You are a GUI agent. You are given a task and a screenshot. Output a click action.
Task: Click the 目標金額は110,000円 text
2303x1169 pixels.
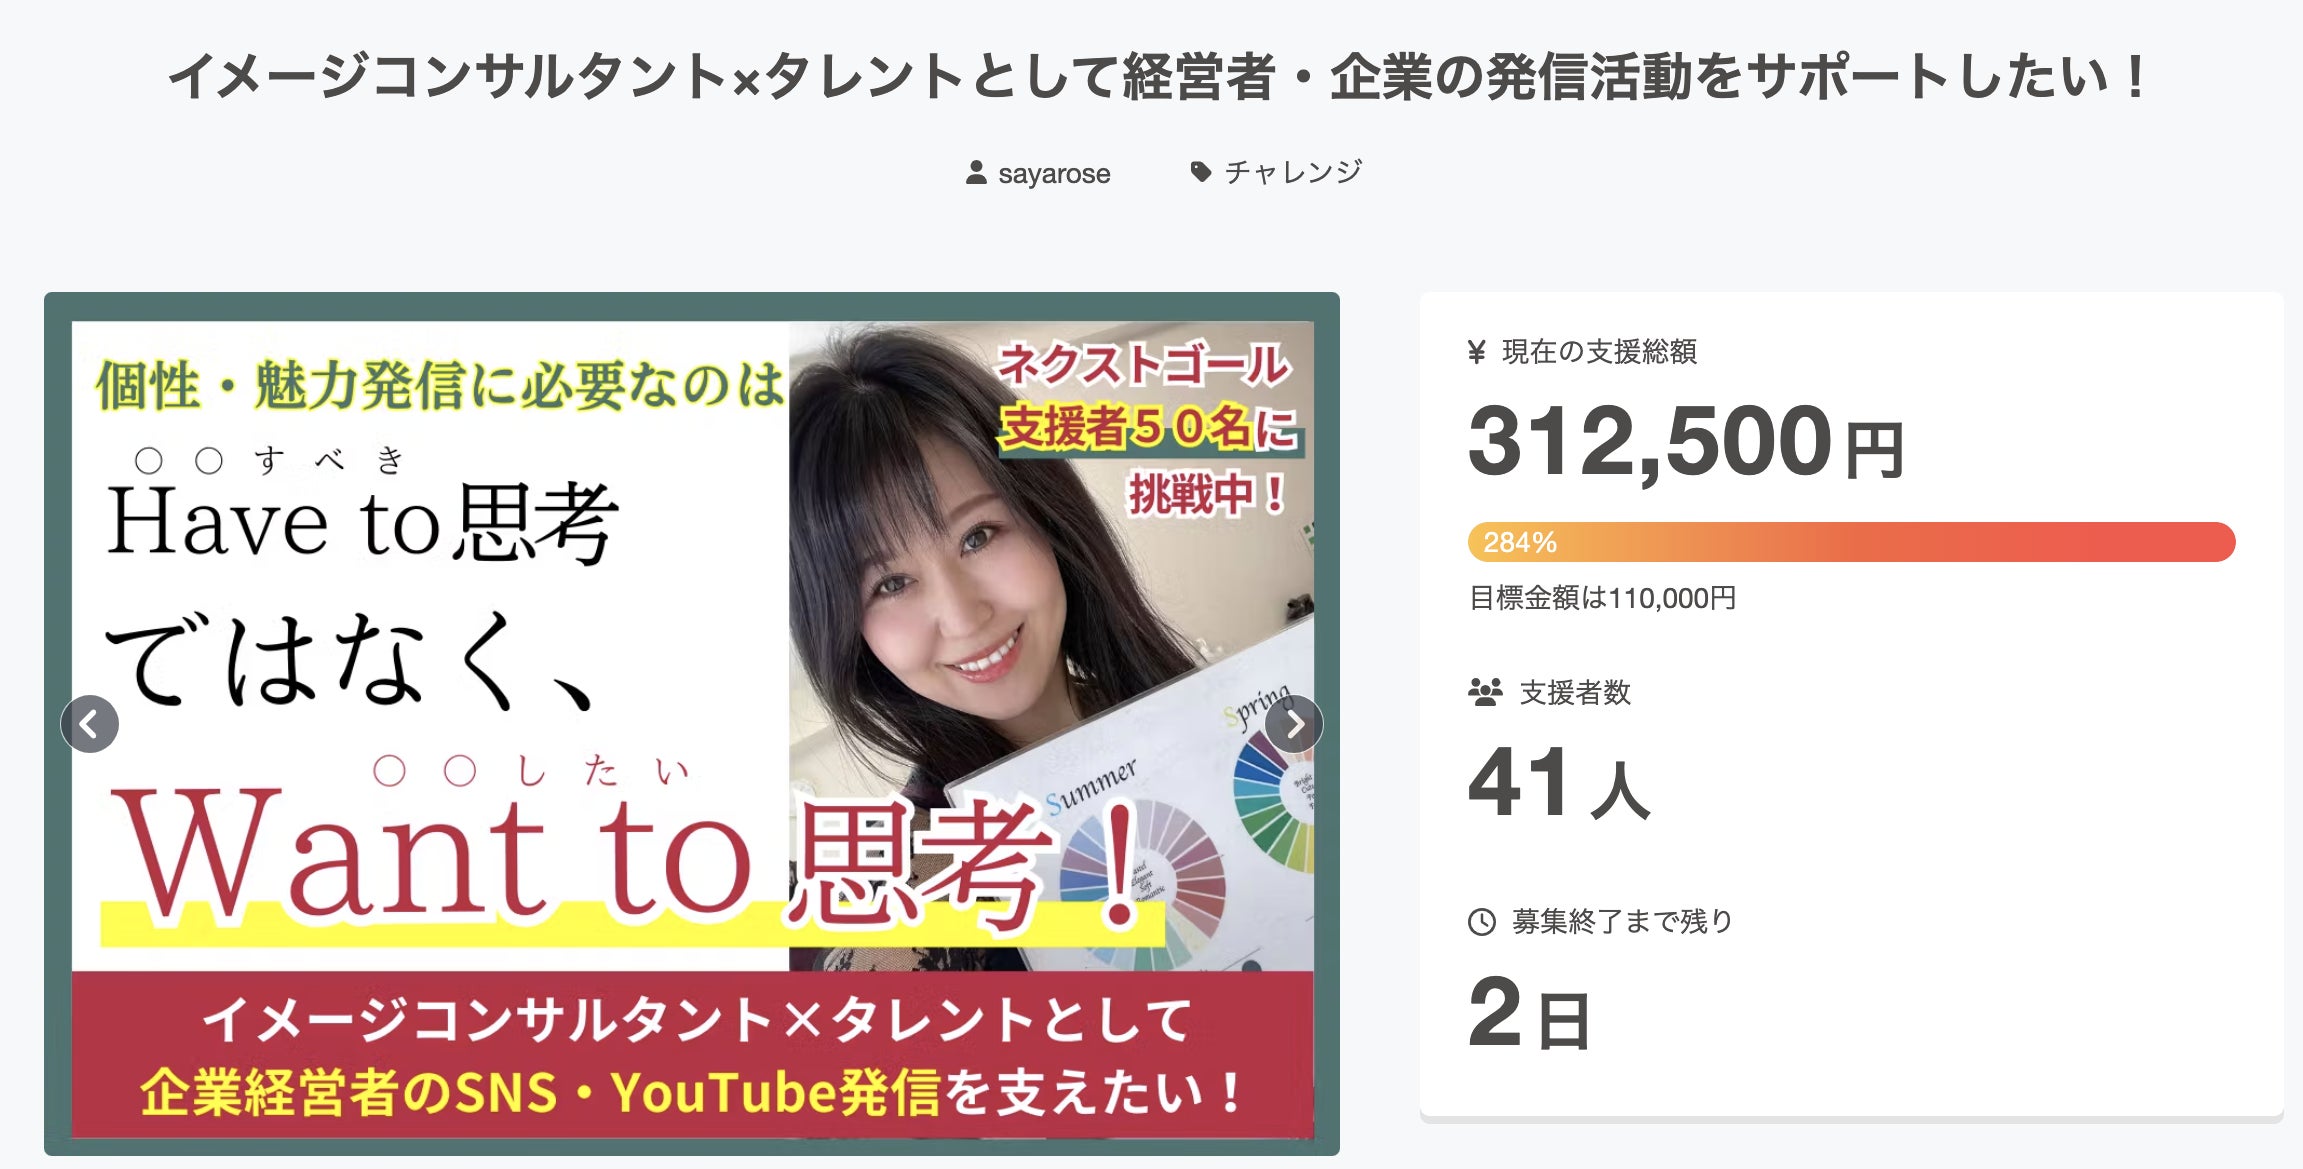point(1602,598)
